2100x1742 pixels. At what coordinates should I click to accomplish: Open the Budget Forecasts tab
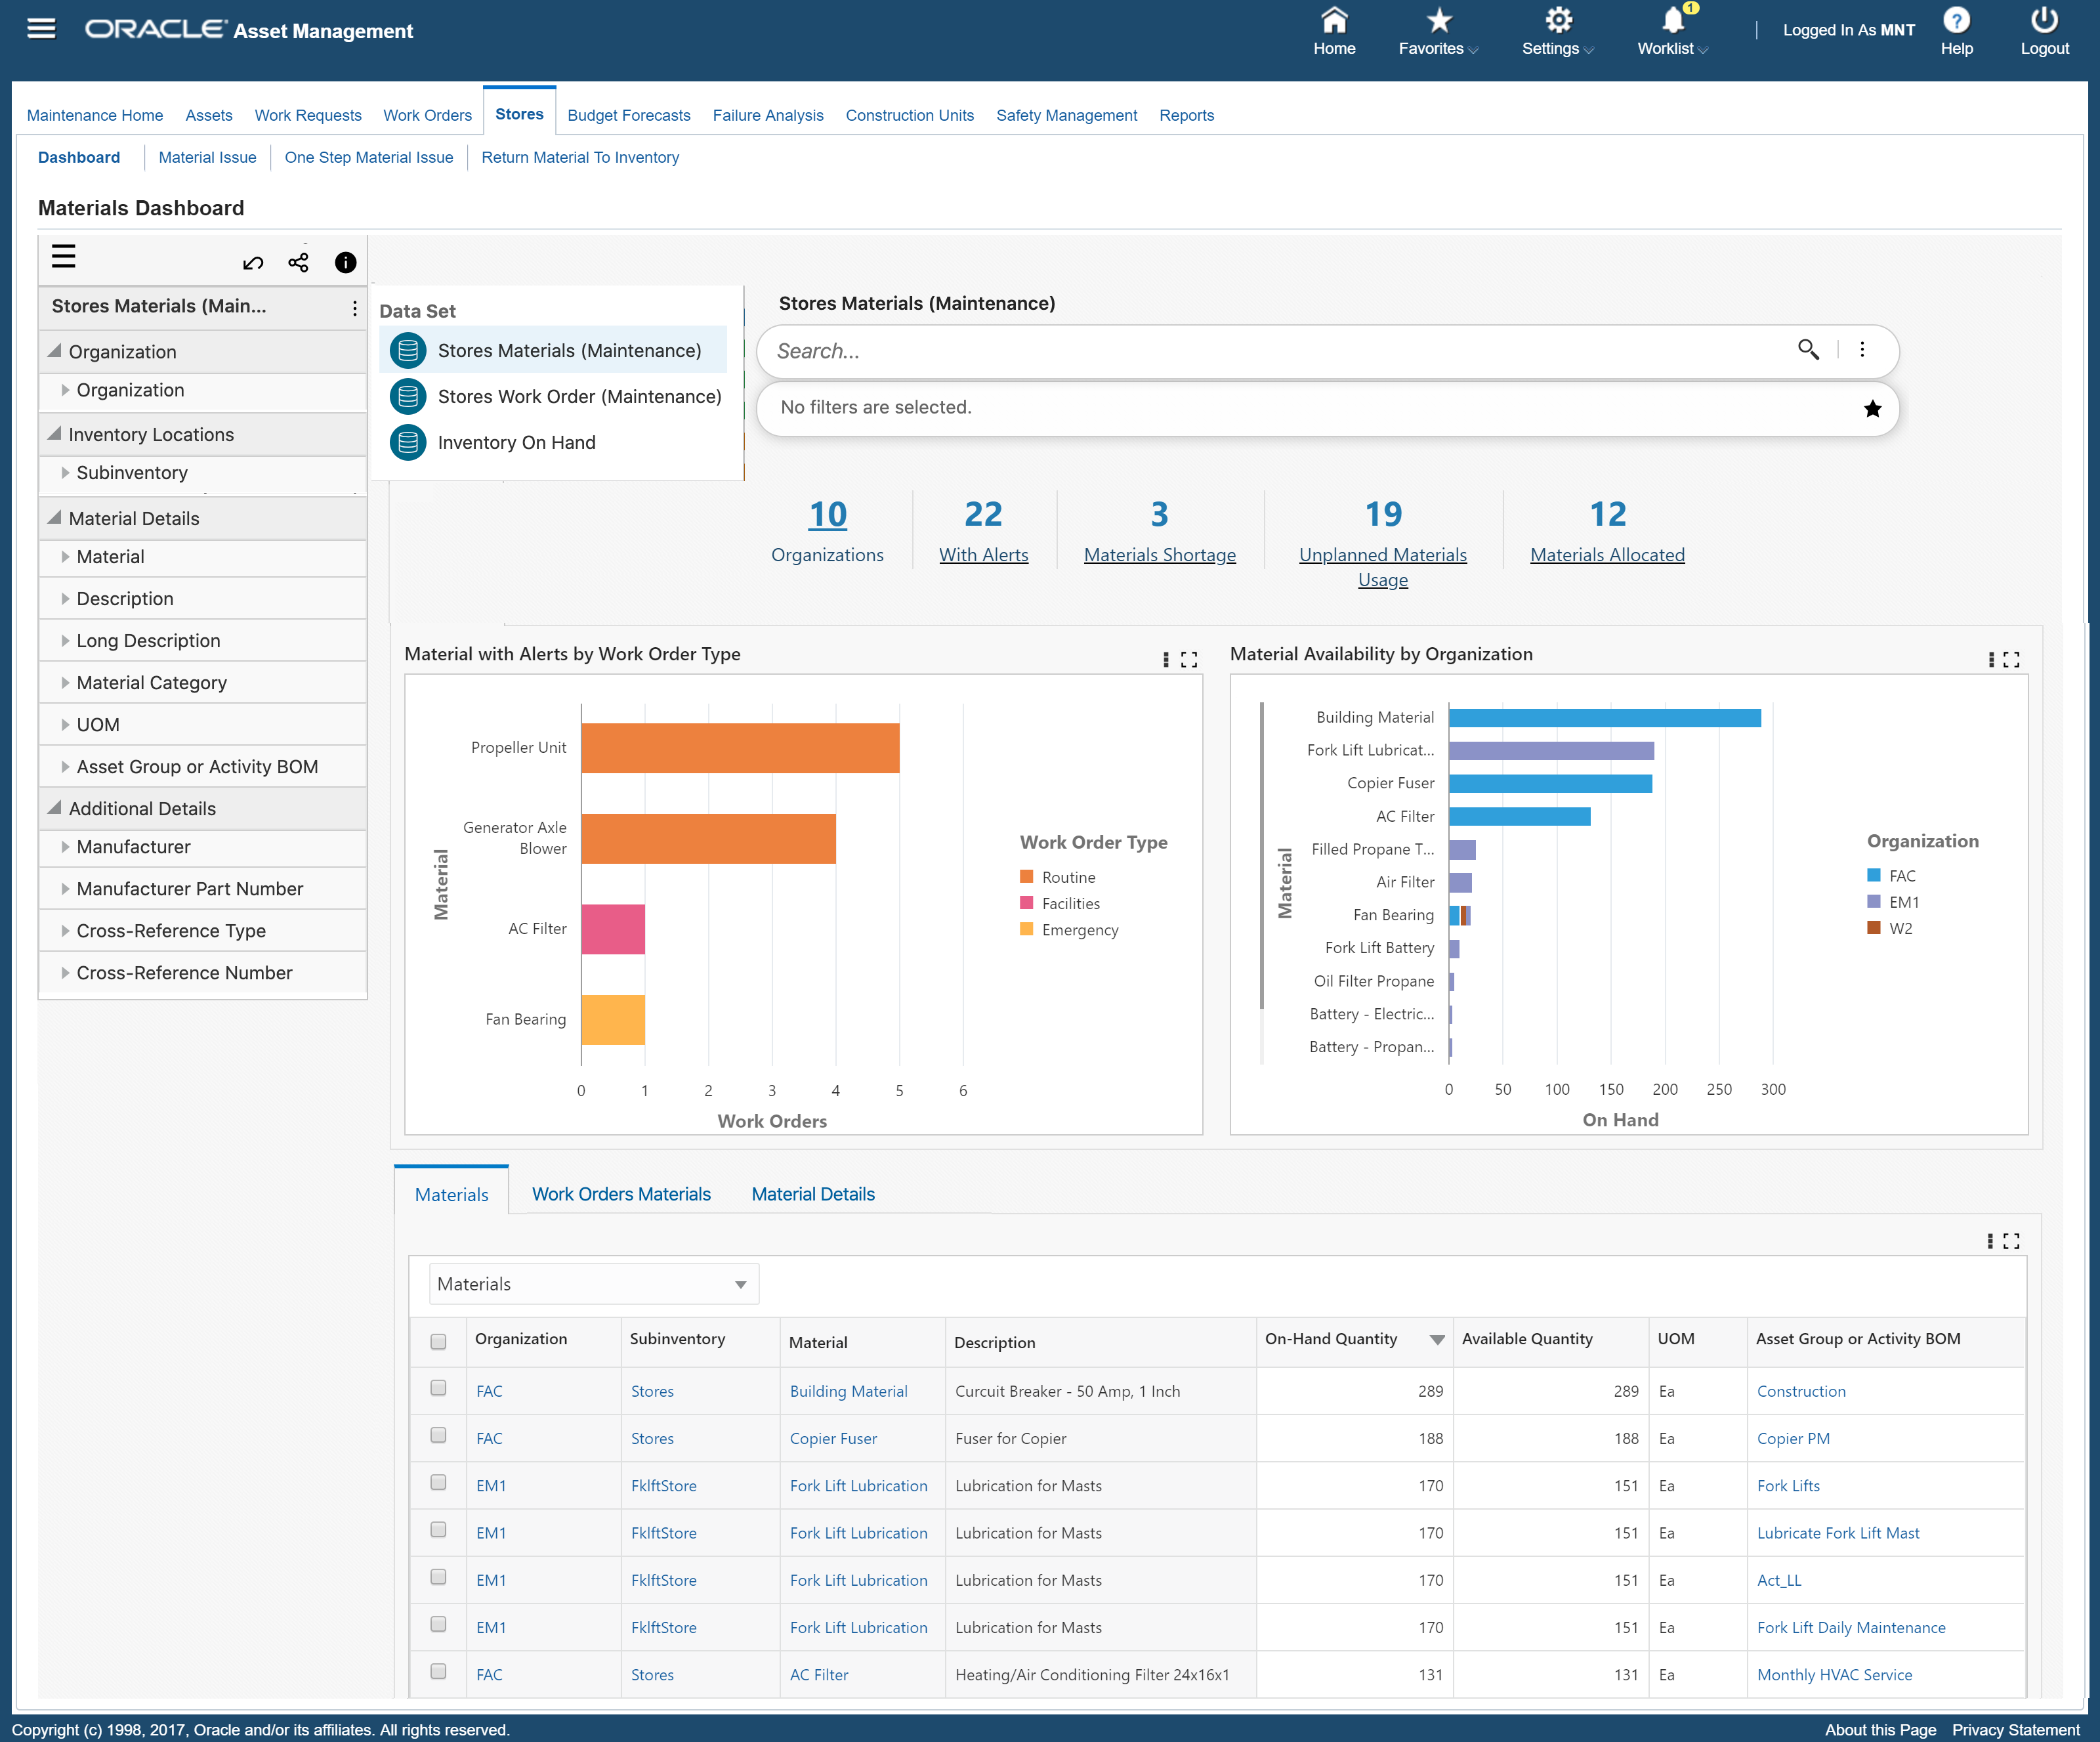pyautogui.click(x=628, y=115)
